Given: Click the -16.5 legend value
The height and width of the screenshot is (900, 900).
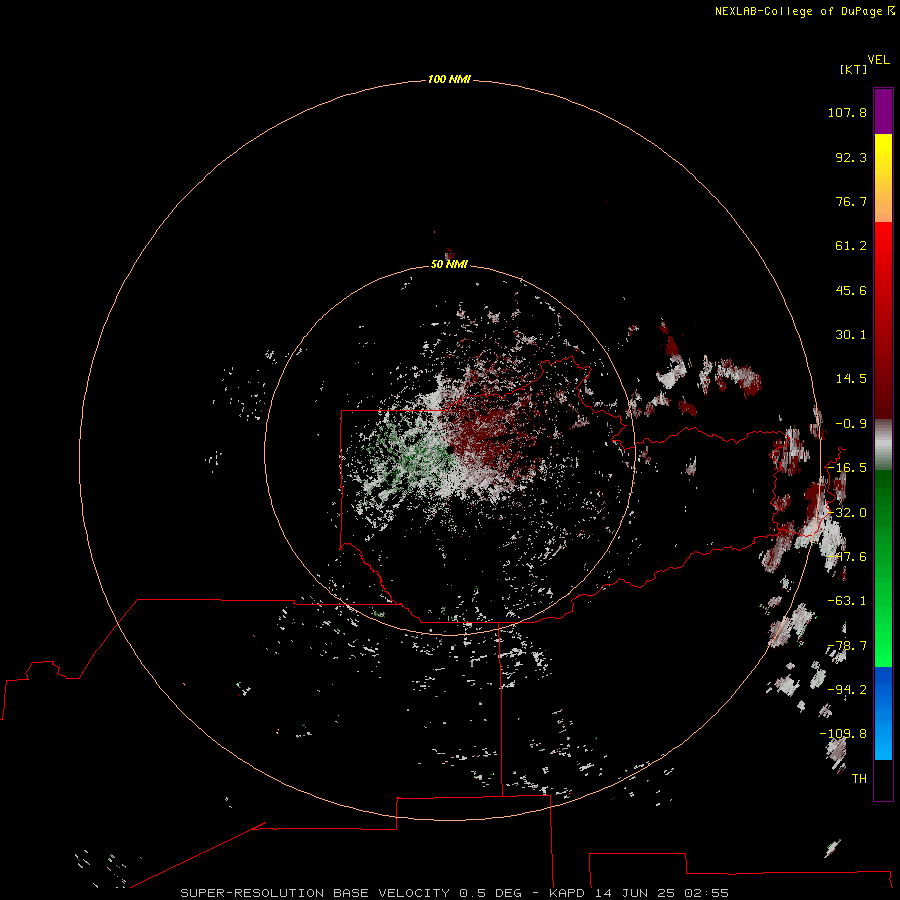Looking at the screenshot, I should point(847,468).
